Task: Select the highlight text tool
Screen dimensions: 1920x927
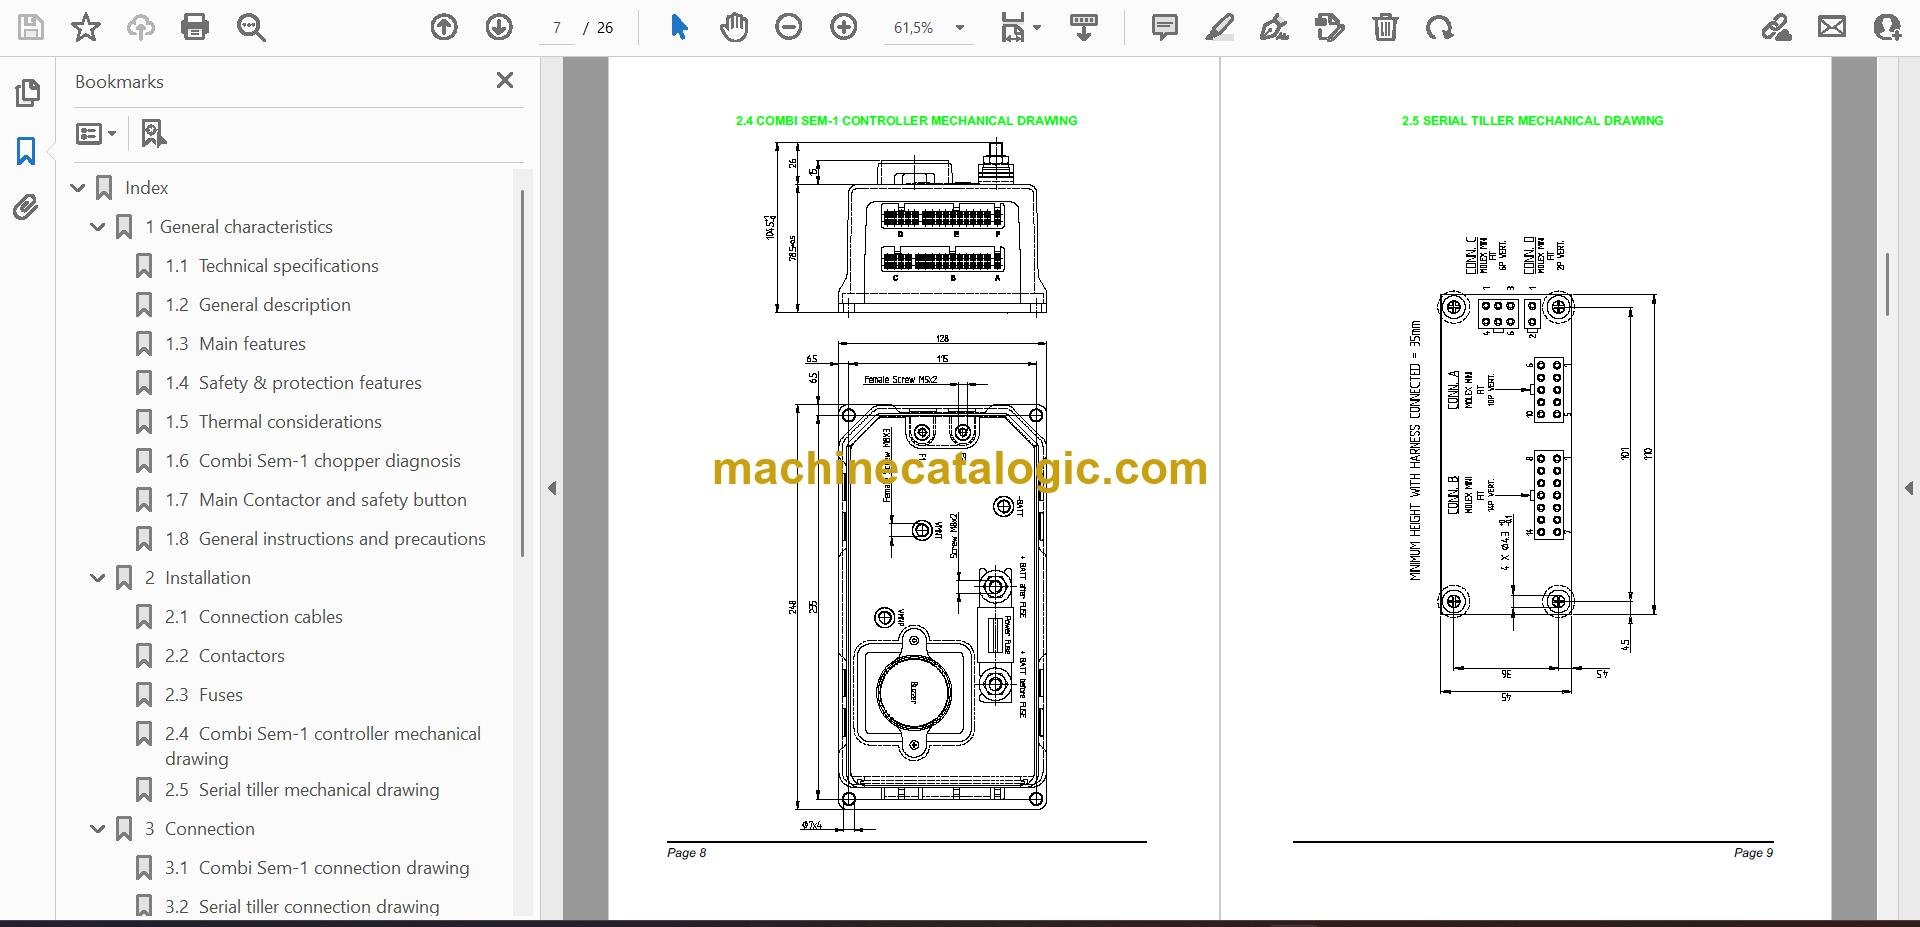Action: pyautogui.click(x=1220, y=27)
